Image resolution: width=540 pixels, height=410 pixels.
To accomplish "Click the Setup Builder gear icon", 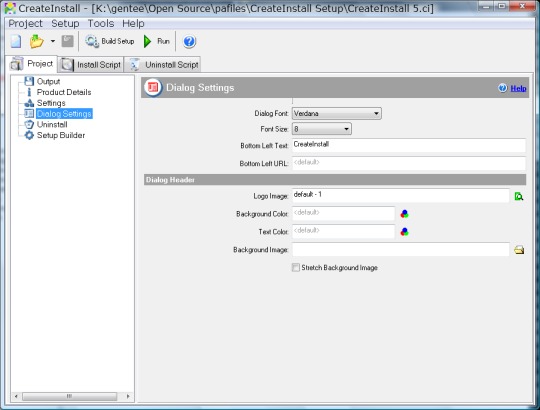I will 29,135.
